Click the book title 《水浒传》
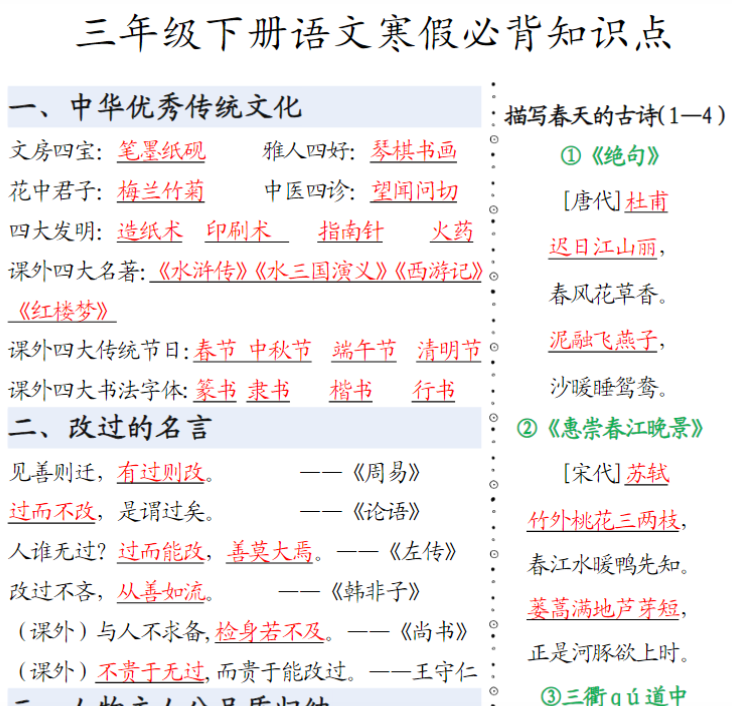732x706 pixels. (202, 271)
